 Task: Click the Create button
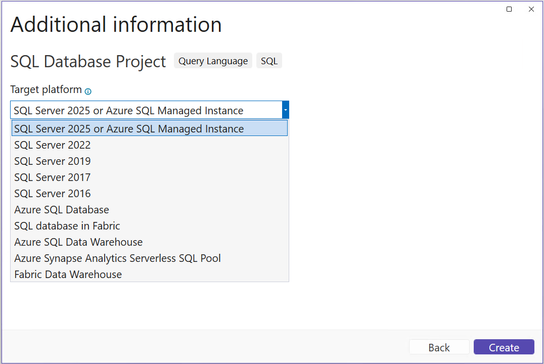[x=504, y=347]
